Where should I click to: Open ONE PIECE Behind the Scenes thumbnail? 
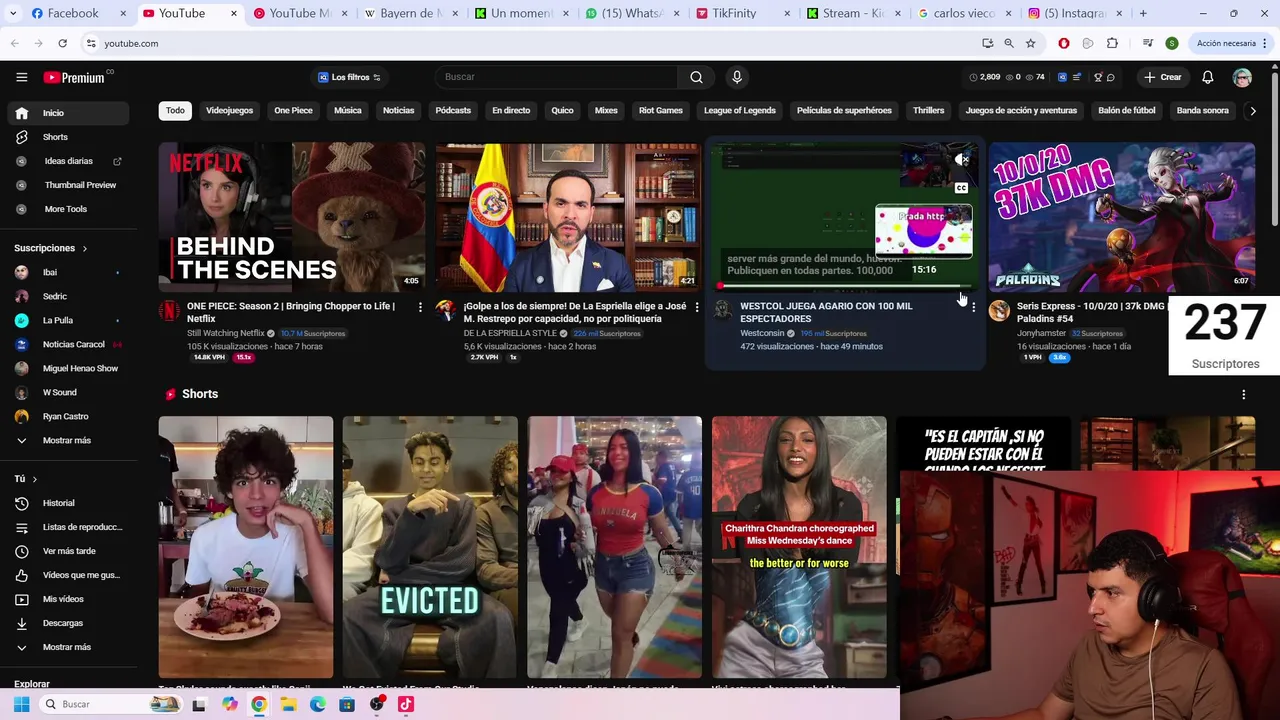point(292,217)
